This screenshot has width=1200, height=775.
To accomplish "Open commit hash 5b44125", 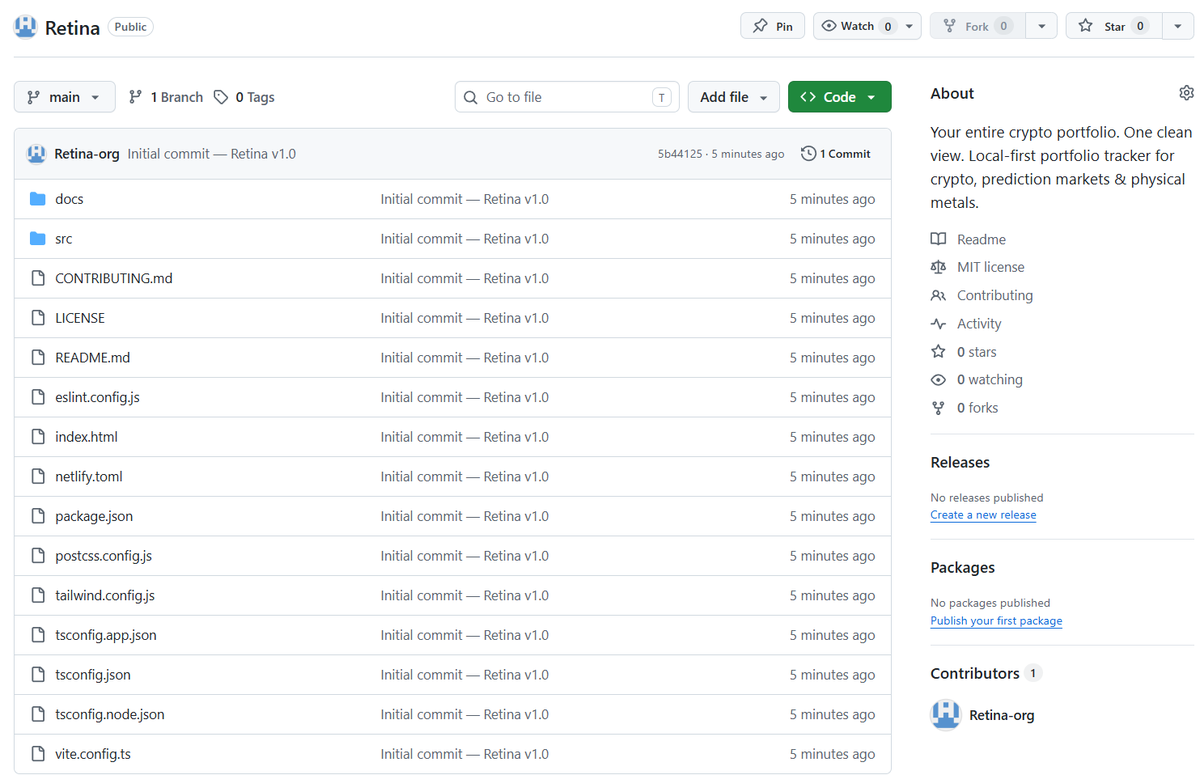I will tap(680, 154).
